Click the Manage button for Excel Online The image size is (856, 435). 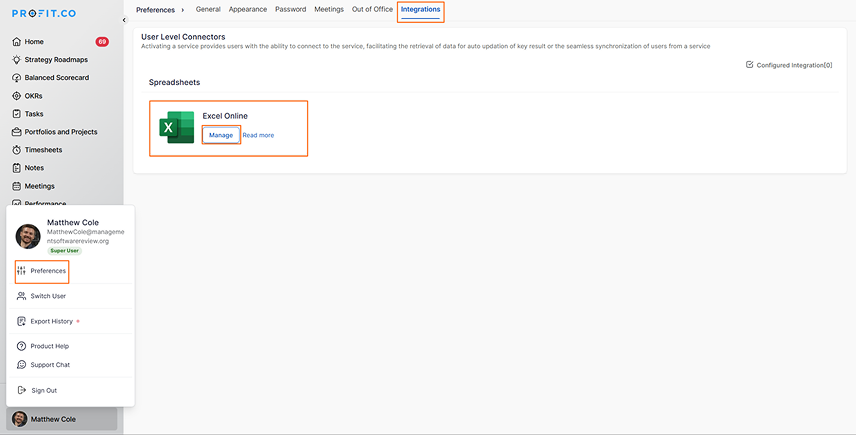tap(221, 135)
